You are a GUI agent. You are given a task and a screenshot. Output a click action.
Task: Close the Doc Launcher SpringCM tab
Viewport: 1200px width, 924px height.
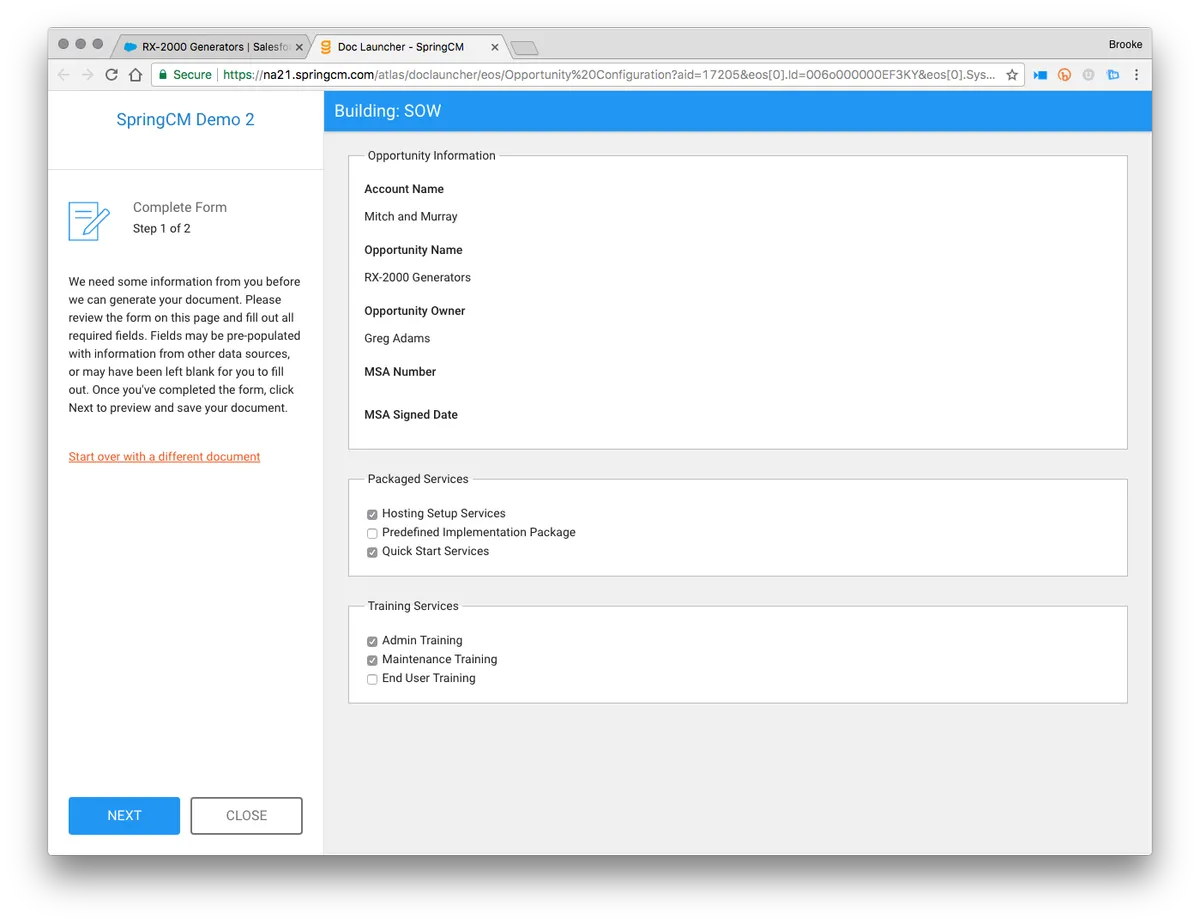coord(495,47)
